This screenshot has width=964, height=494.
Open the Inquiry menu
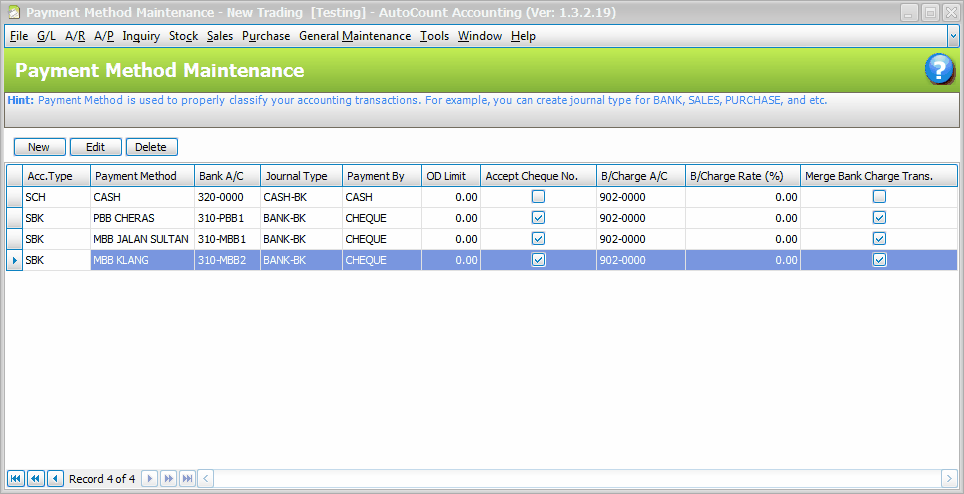[x=141, y=36]
